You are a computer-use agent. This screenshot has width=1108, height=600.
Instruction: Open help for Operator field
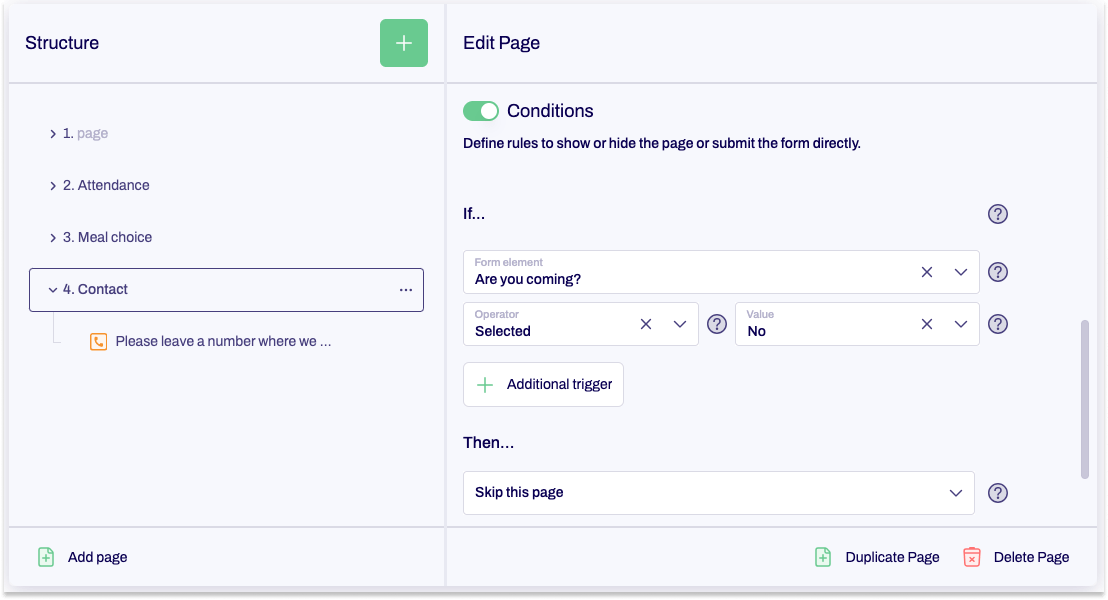coord(717,324)
